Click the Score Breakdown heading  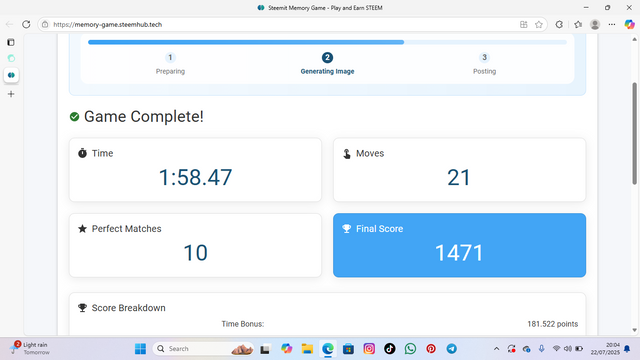tap(129, 308)
